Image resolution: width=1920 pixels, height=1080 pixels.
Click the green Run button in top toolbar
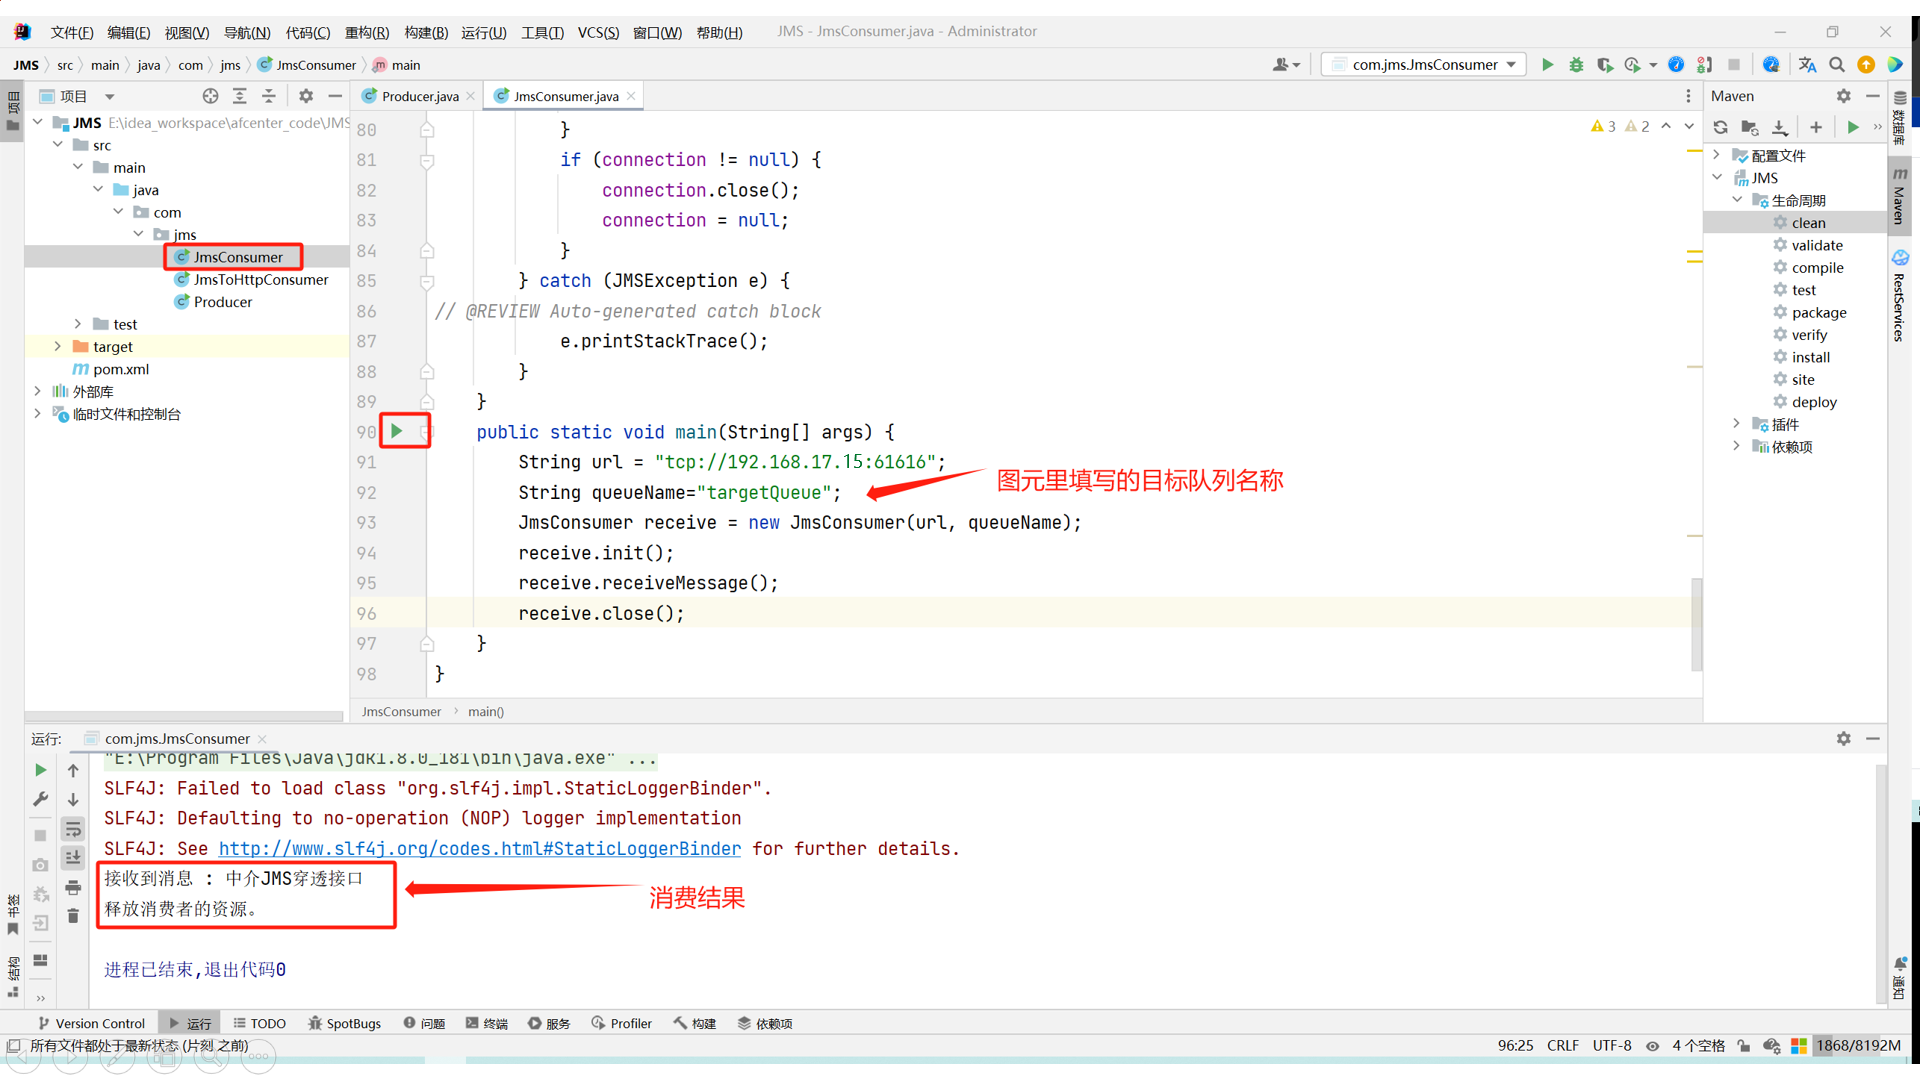point(1547,65)
